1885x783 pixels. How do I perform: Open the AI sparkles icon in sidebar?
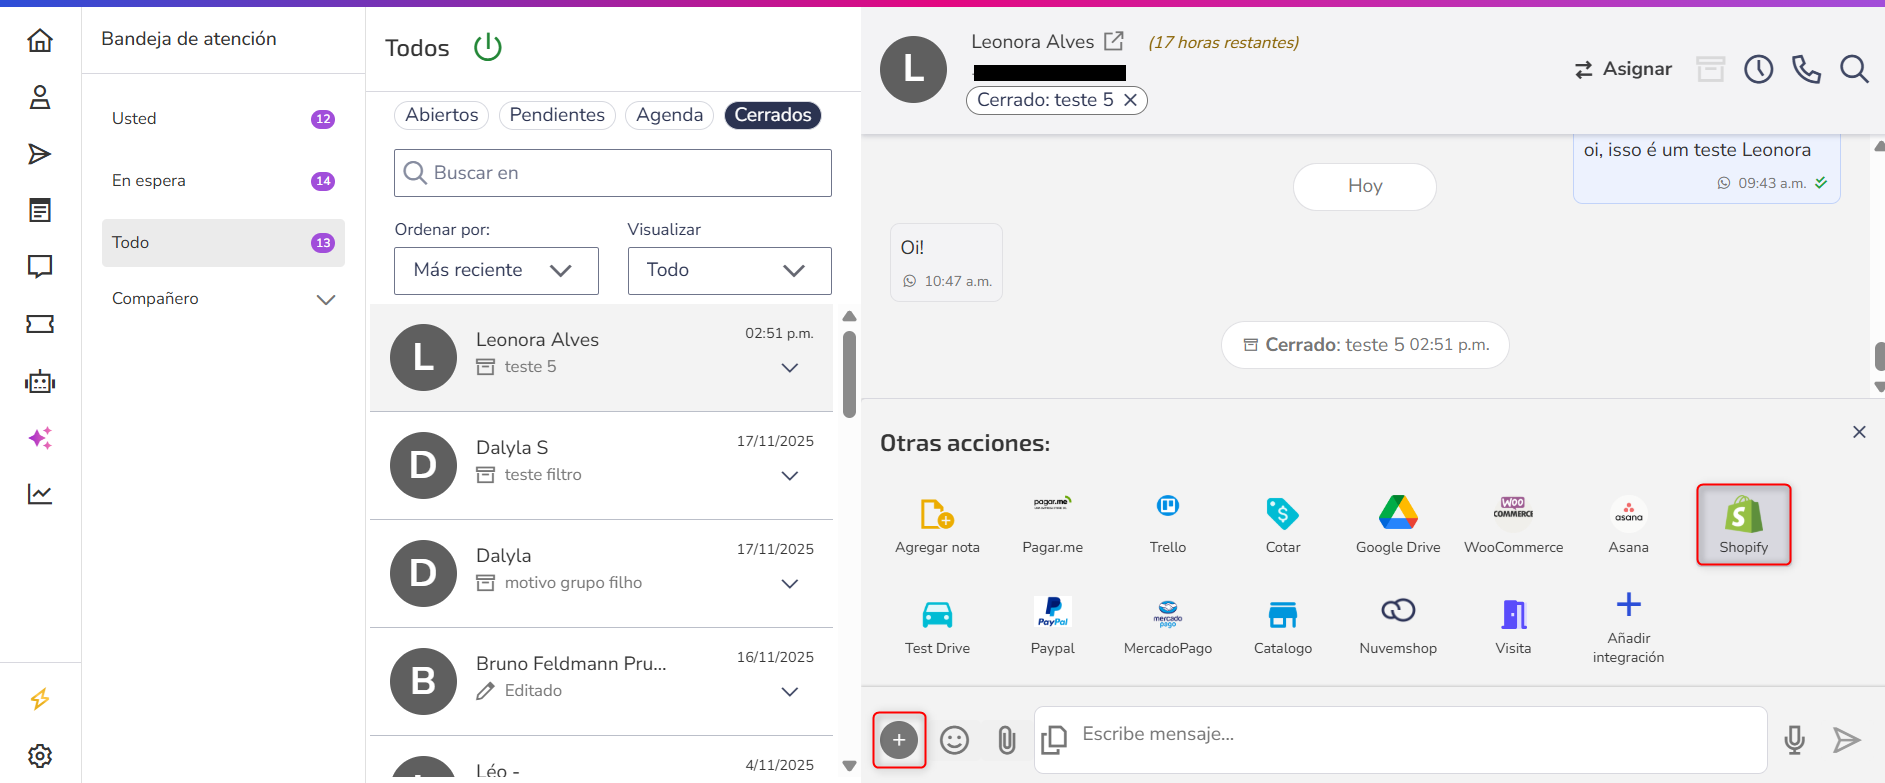coord(40,438)
